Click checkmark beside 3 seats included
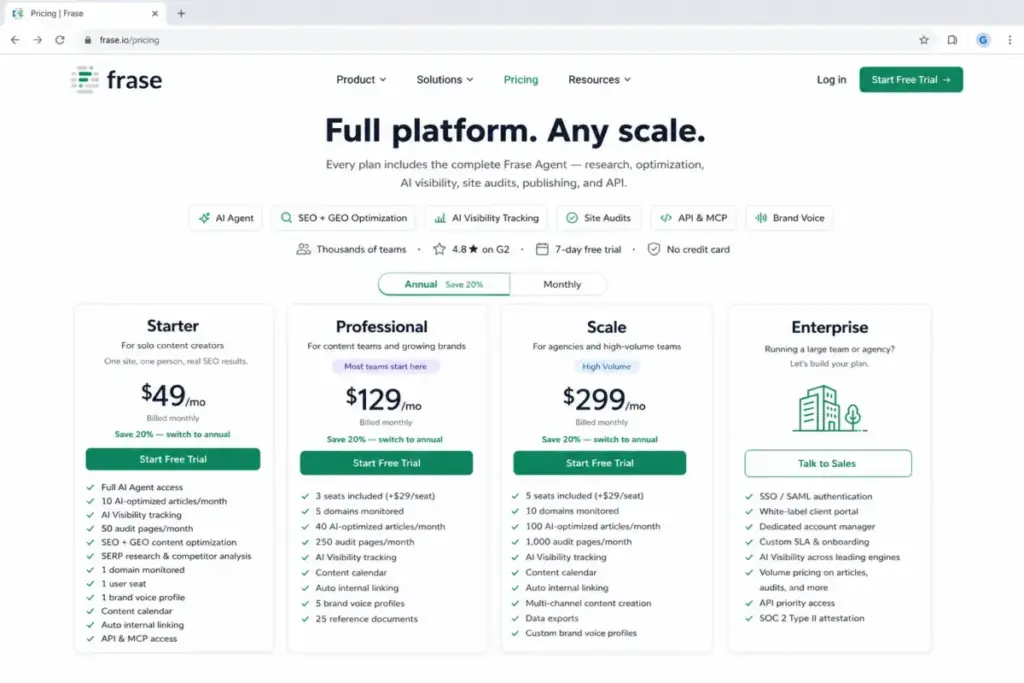Screen dimensions: 1024x683 pos(305,496)
